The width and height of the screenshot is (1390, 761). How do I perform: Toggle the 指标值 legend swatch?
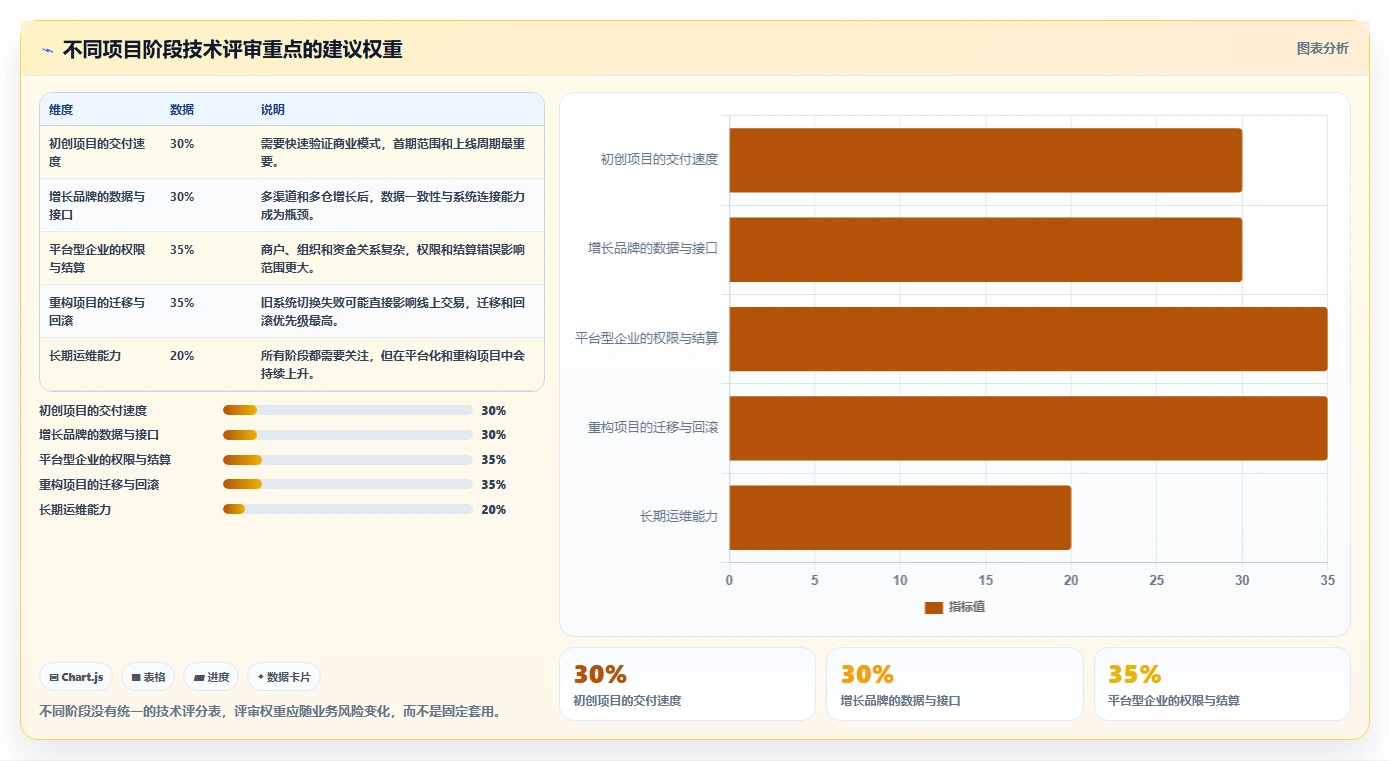[934, 607]
